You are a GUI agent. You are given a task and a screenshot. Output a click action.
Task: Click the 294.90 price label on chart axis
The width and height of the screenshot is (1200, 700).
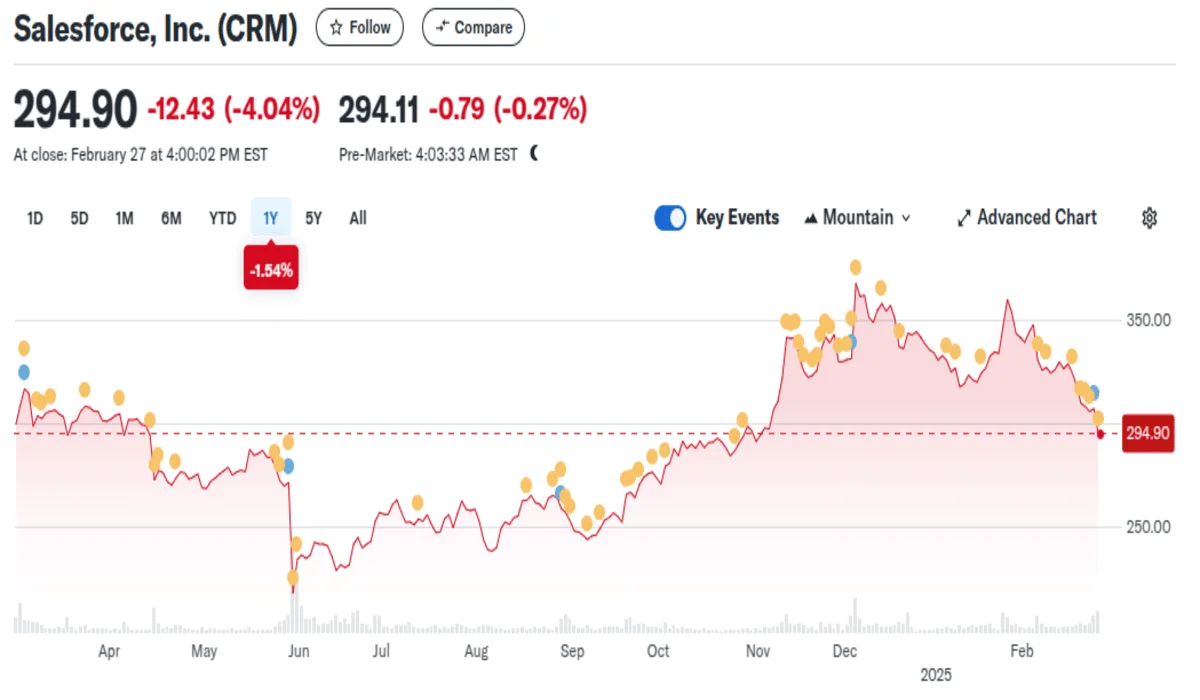coord(1148,434)
